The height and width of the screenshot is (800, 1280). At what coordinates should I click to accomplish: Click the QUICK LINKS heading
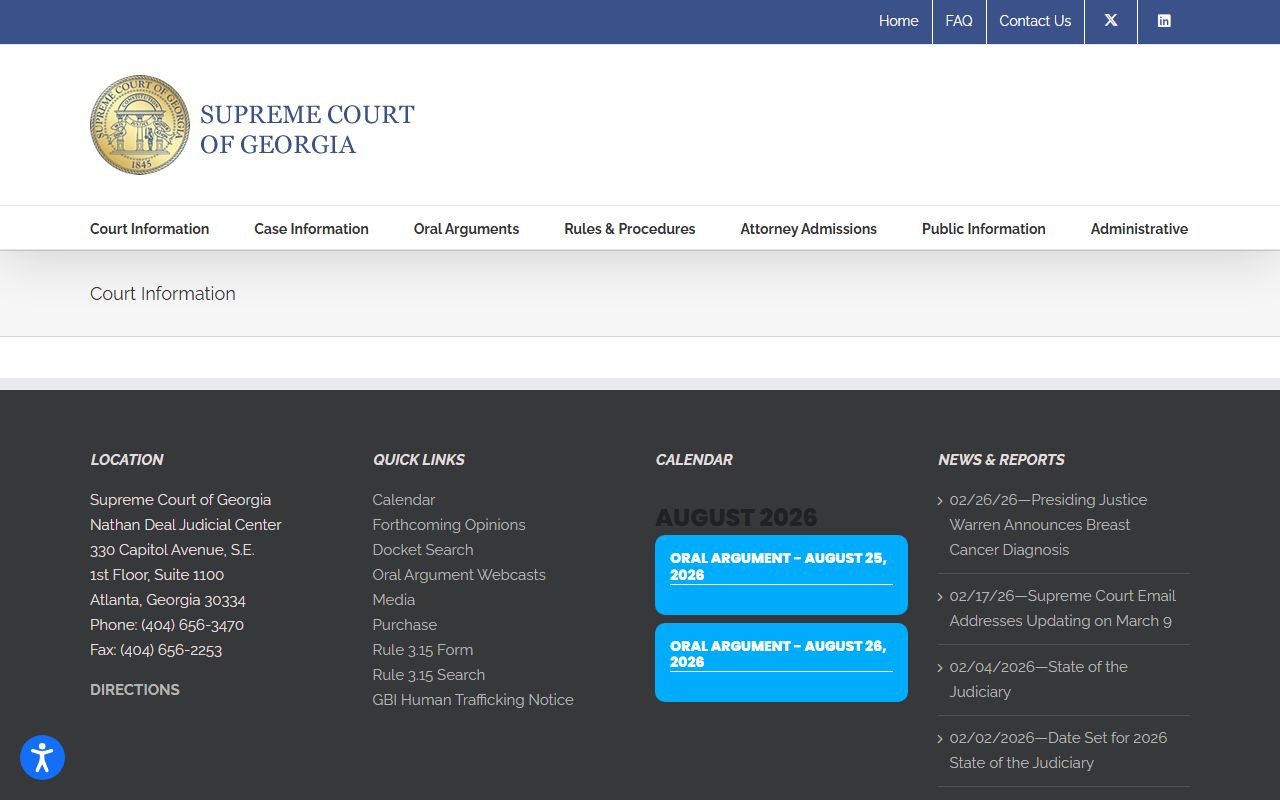click(x=419, y=460)
